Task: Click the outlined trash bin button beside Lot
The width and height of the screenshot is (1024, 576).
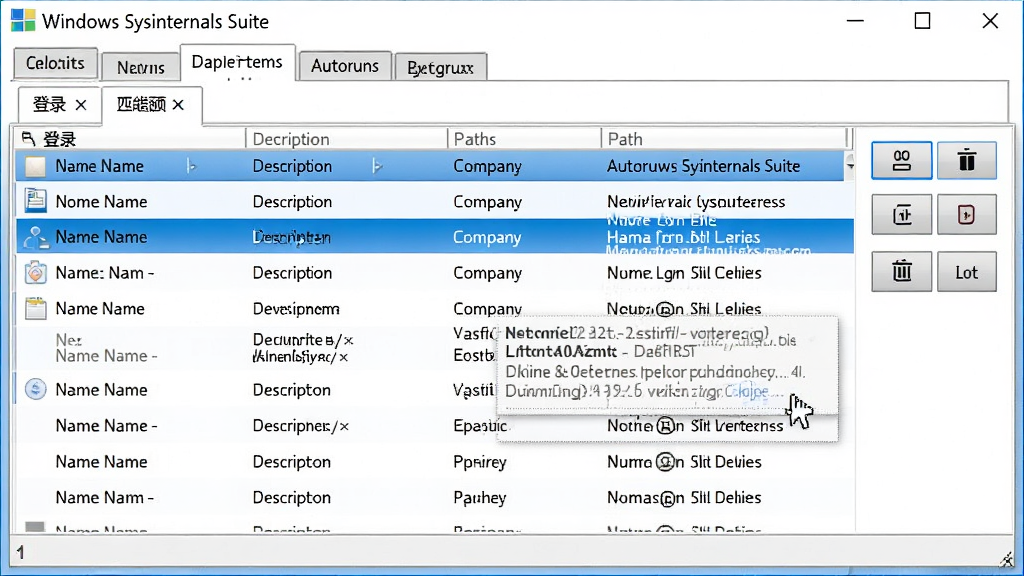Action: [x=901, y=271]
